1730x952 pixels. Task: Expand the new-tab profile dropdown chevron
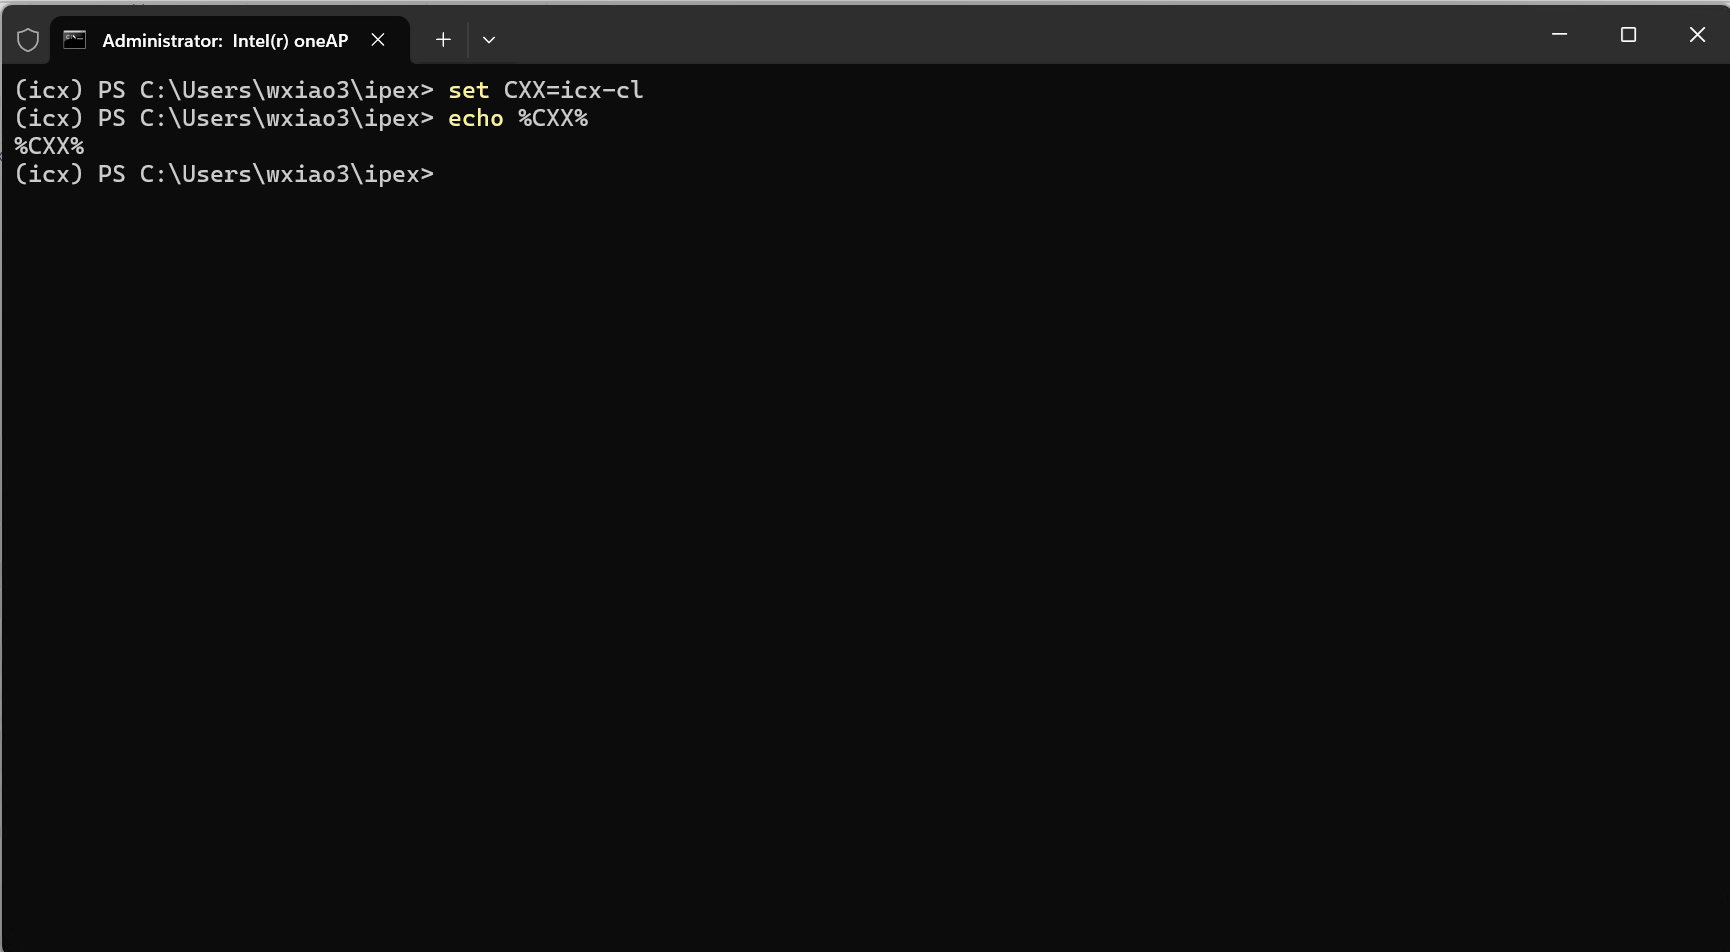(489, 40)
